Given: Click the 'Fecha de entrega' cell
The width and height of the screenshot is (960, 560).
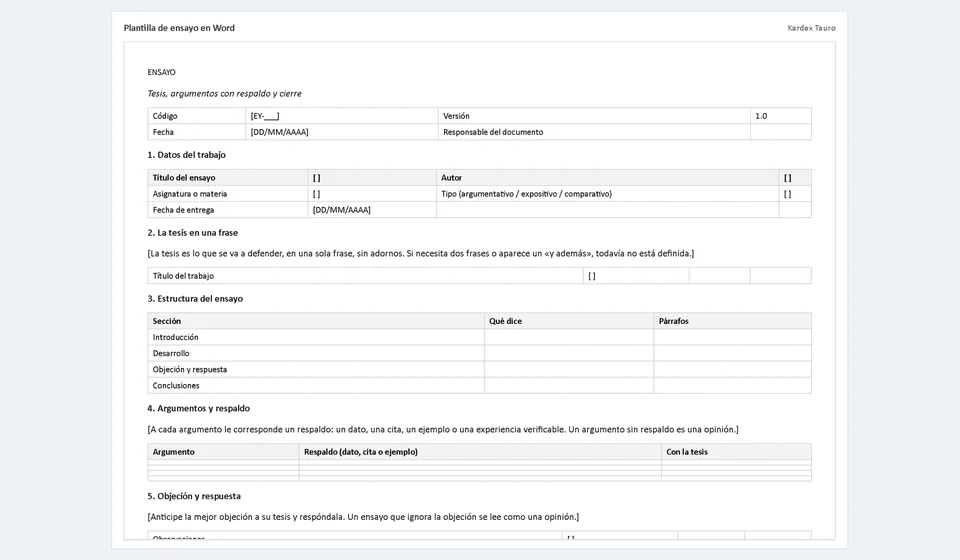Looking at the screenshot, I should coord(228,210).
